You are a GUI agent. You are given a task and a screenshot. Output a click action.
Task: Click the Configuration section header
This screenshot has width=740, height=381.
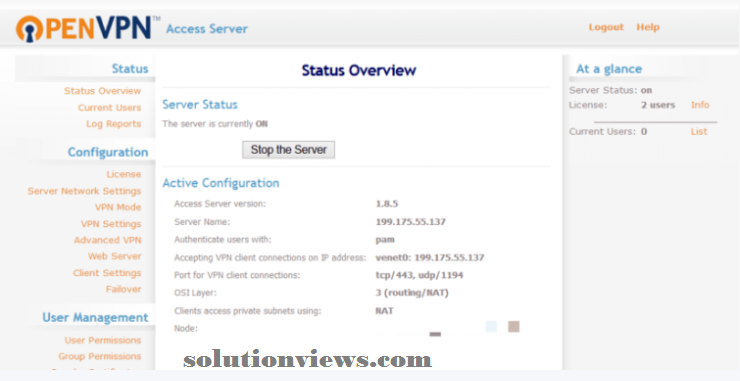coord(108,152)
